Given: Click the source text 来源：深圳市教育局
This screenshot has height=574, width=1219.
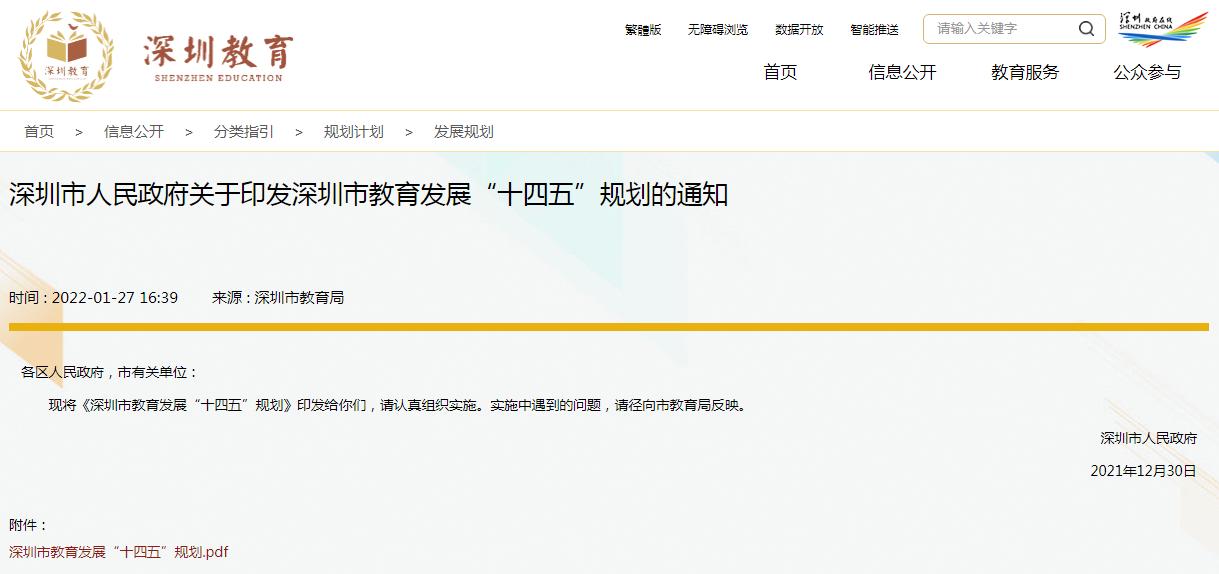Looking at the screenshot, I should point(278,298).
